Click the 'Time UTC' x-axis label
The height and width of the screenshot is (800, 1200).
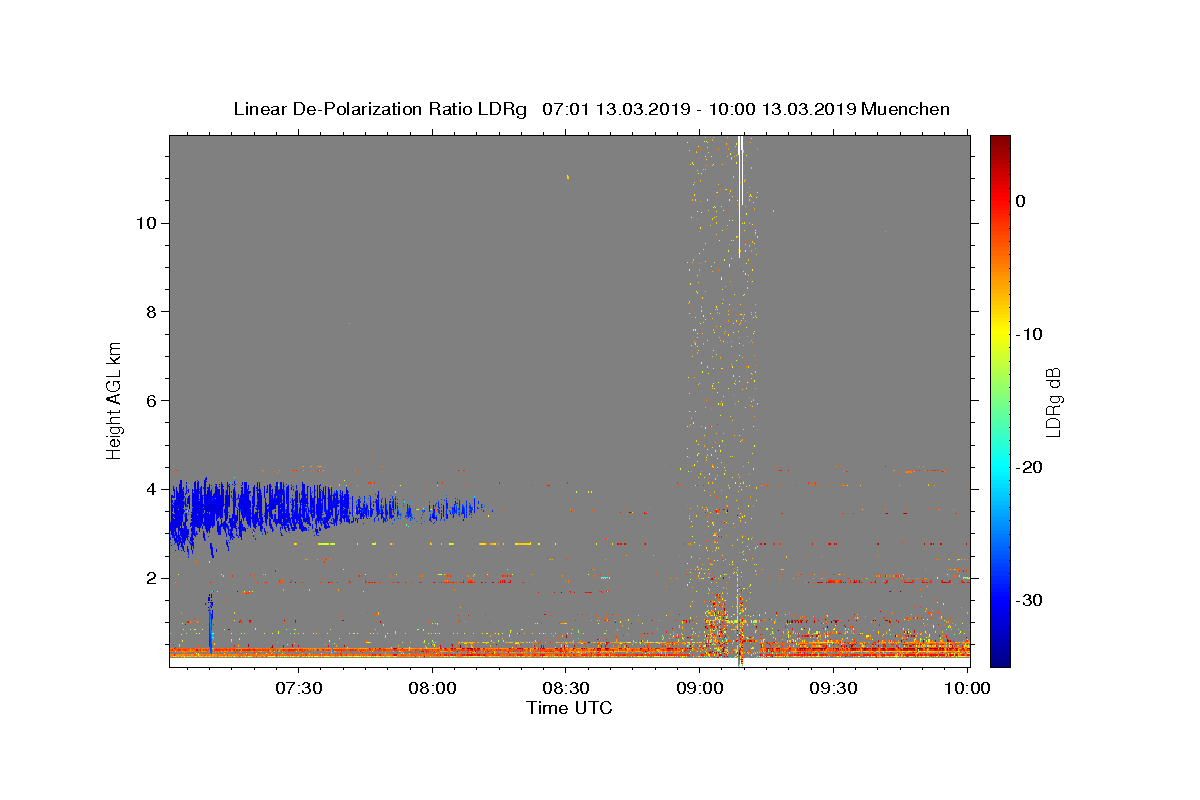pos(569,708)
